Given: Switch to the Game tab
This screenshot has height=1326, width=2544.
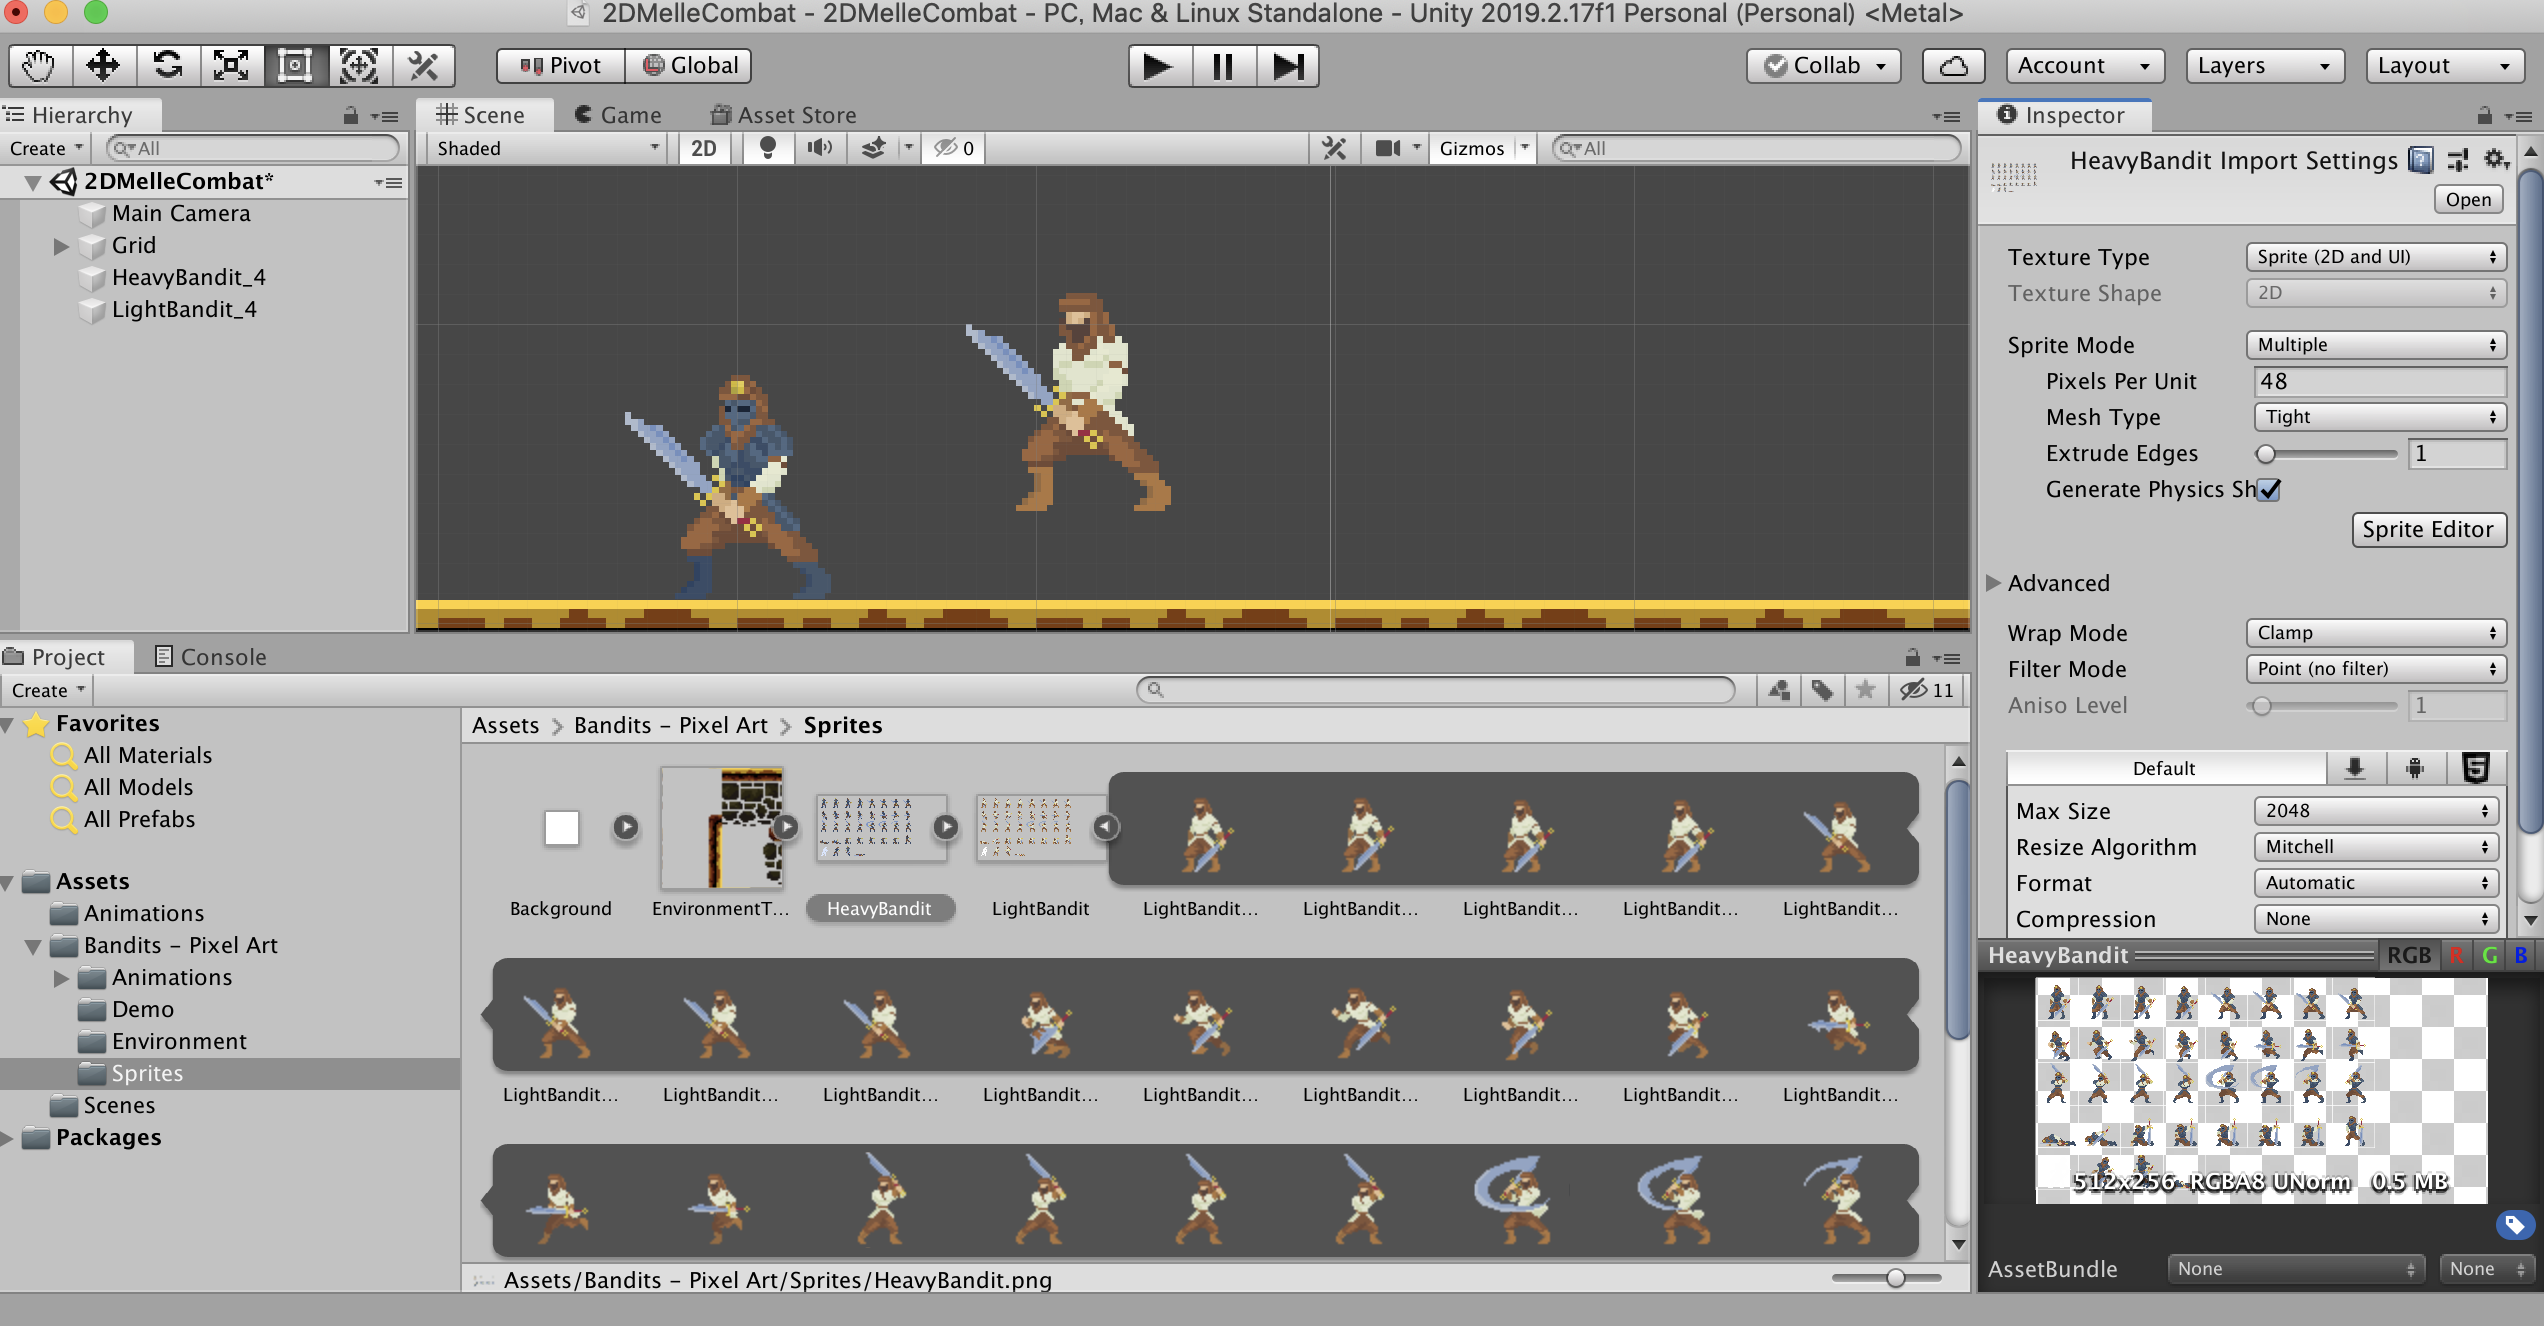Looking at the screenshot, I should click(618, 115).
